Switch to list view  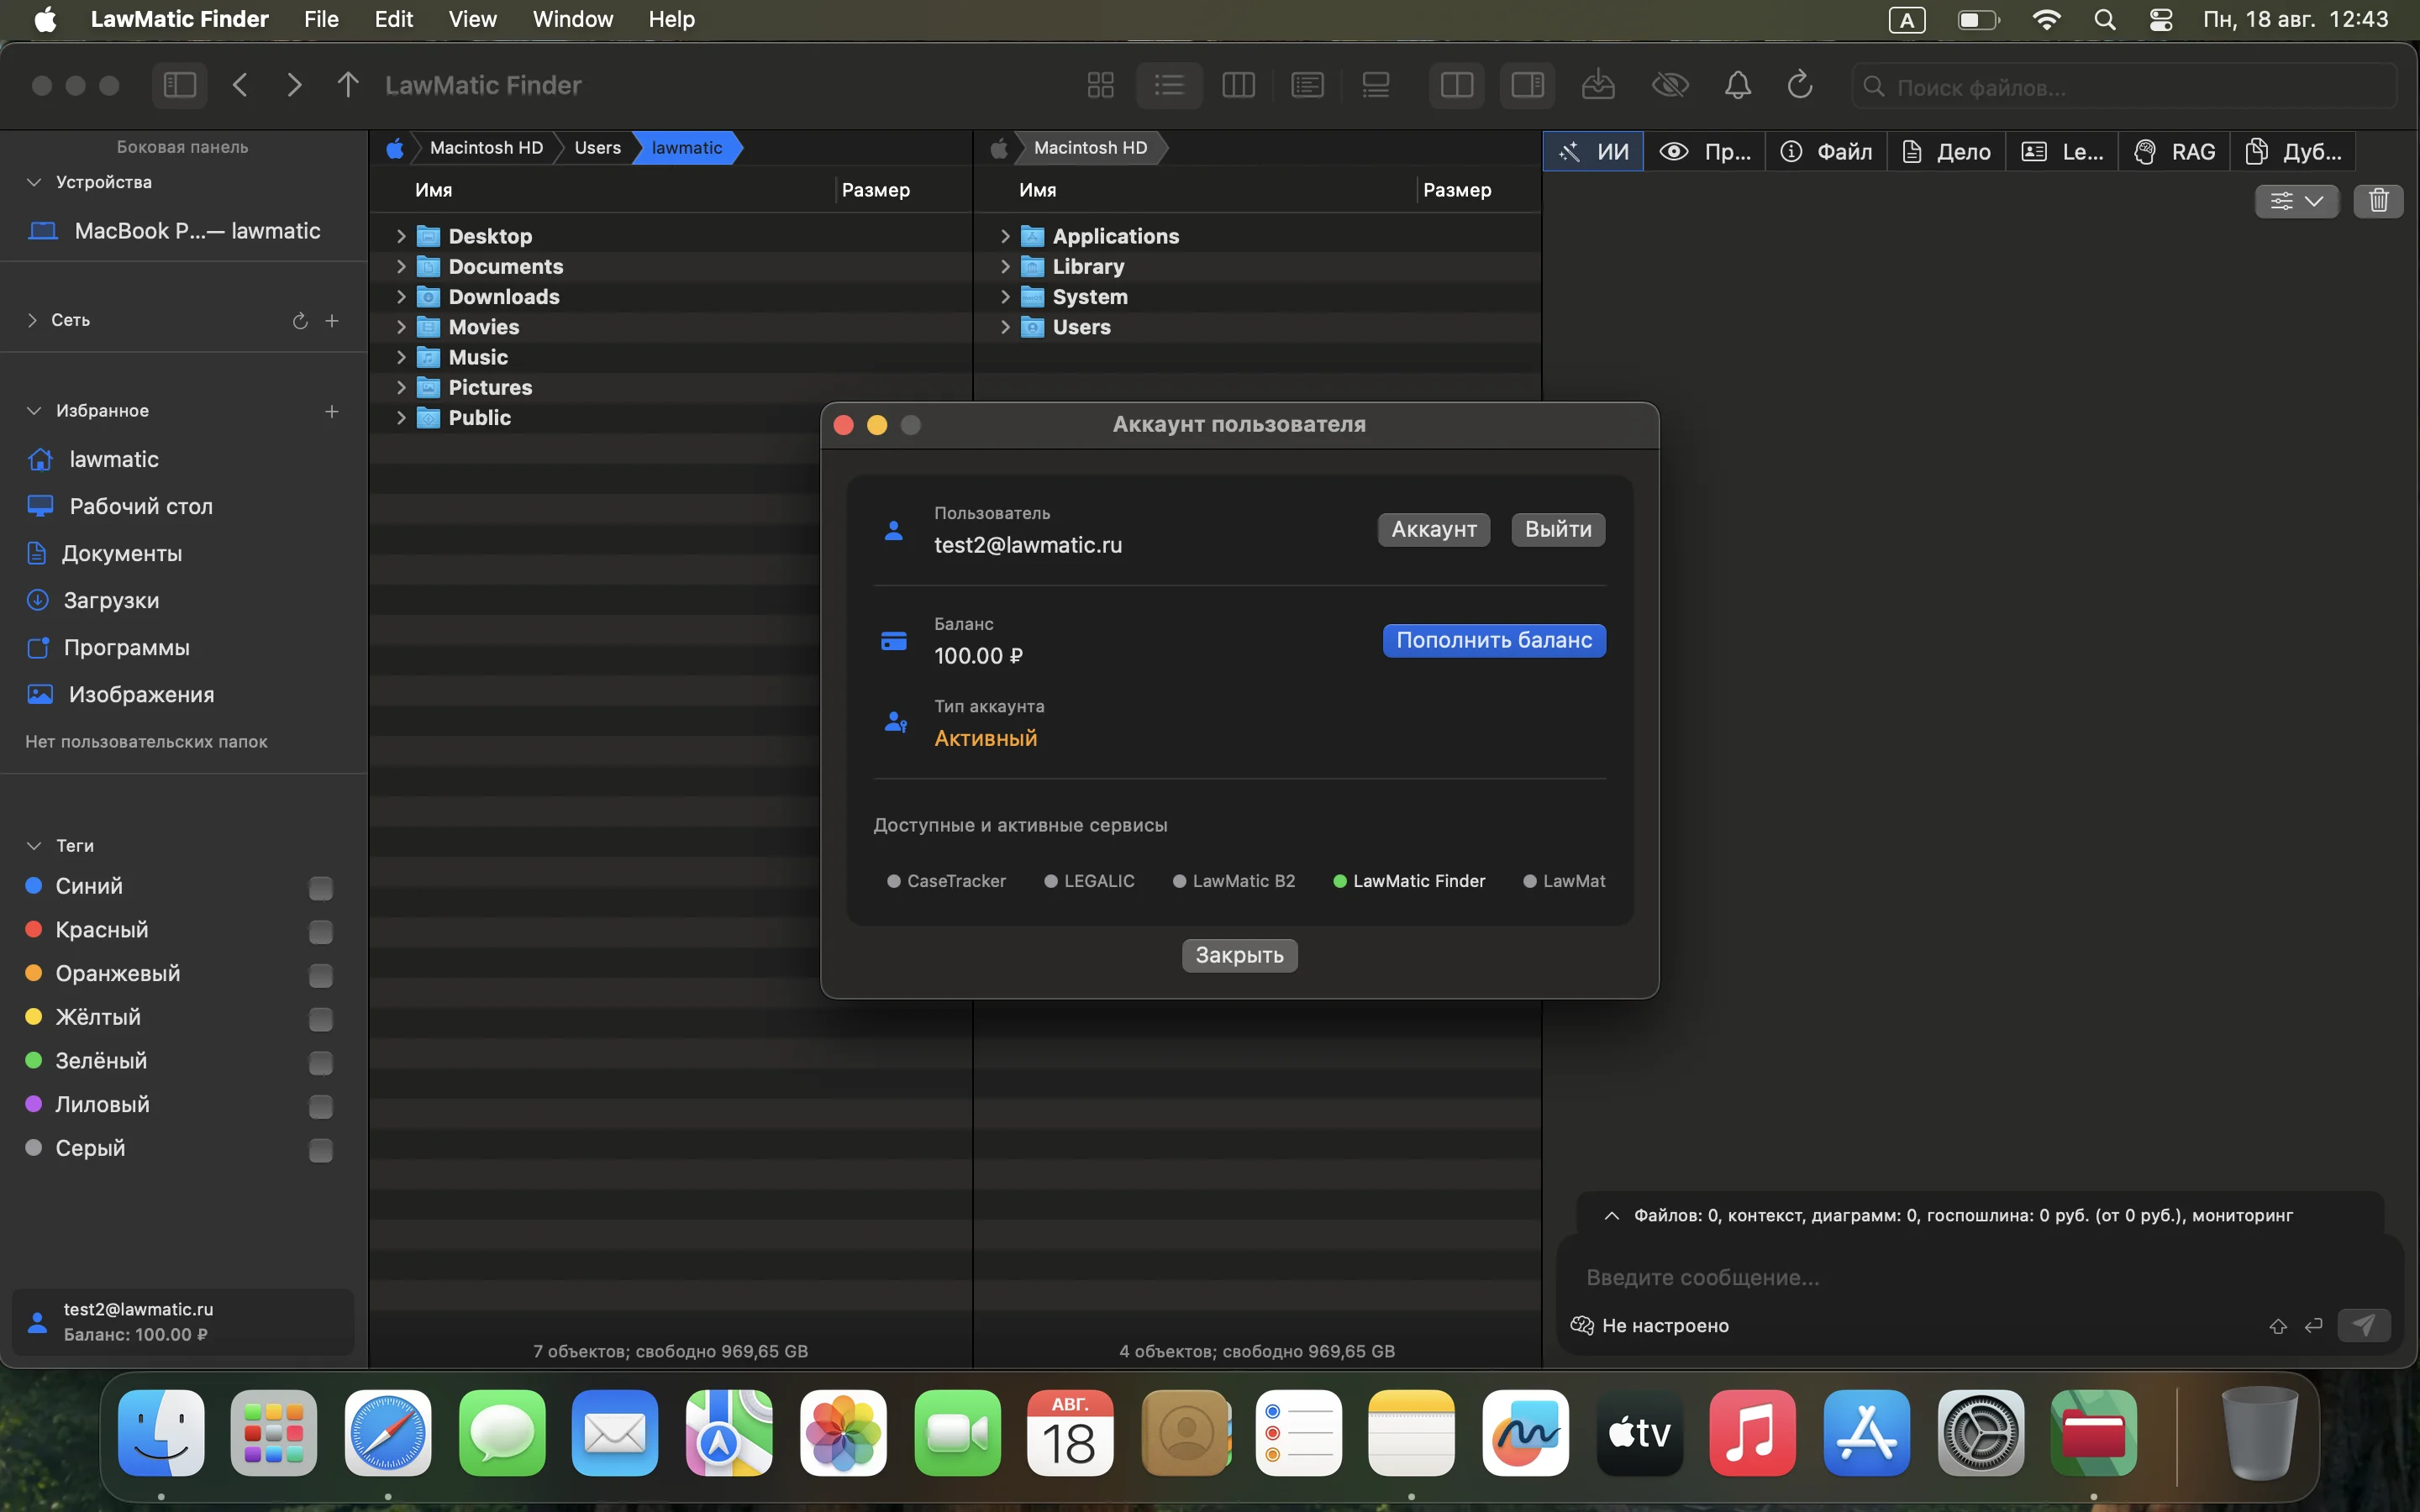(x=1169, y=85)
